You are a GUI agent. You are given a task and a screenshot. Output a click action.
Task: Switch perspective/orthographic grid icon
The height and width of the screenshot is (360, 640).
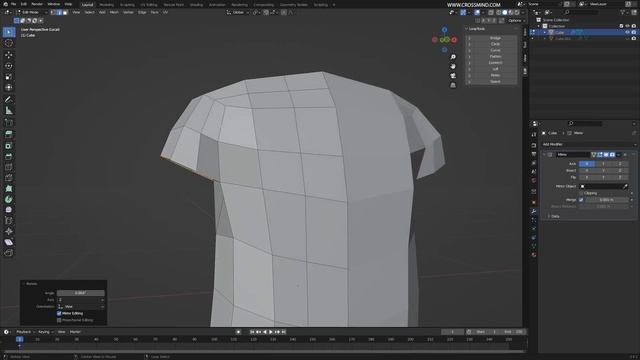[453, 85]
